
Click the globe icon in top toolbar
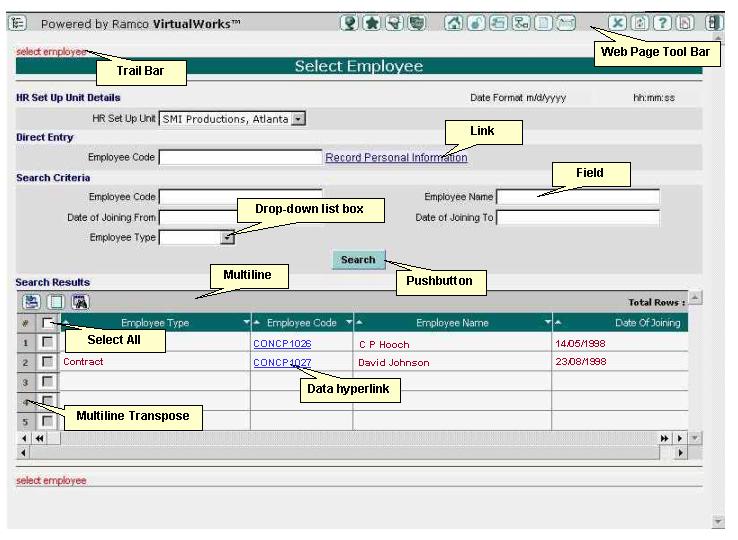point(349,23)
